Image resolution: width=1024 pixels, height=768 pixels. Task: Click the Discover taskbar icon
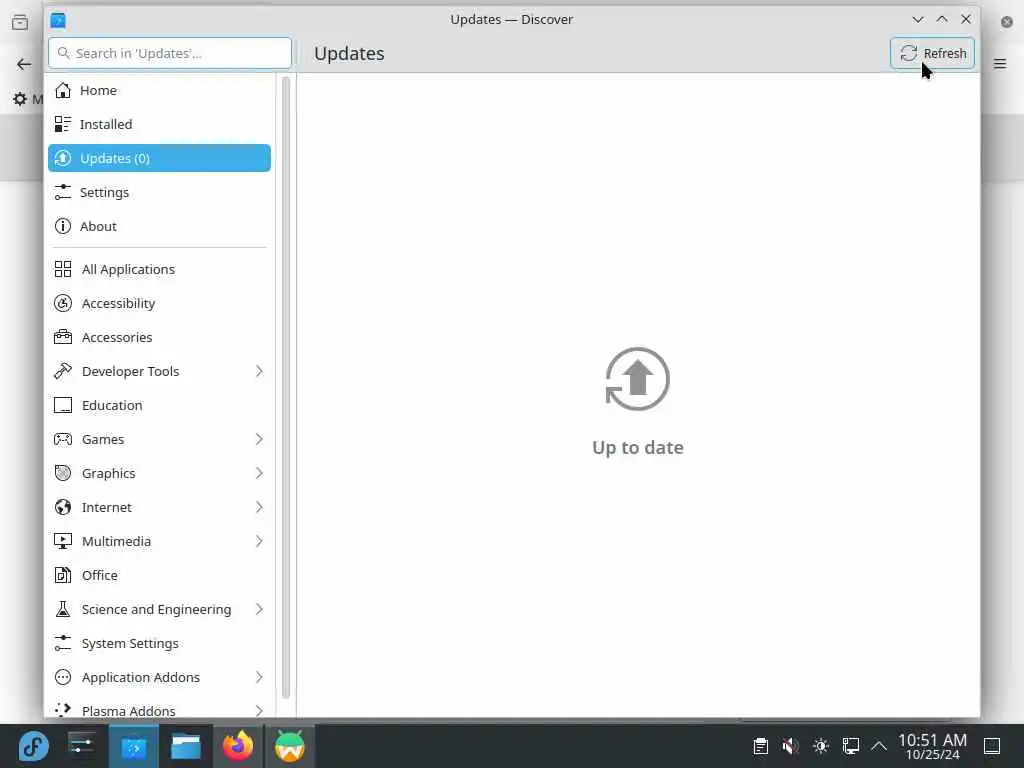[x=134, y=746]
